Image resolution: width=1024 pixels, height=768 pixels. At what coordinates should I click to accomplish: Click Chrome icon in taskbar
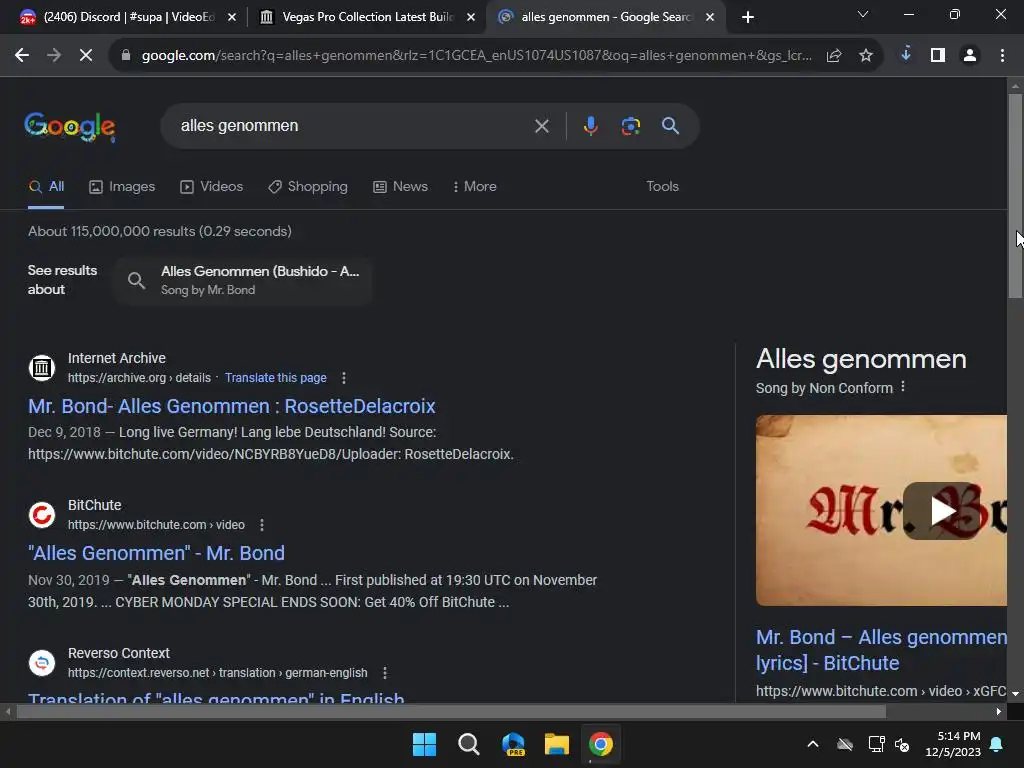(x=601, y=744)
